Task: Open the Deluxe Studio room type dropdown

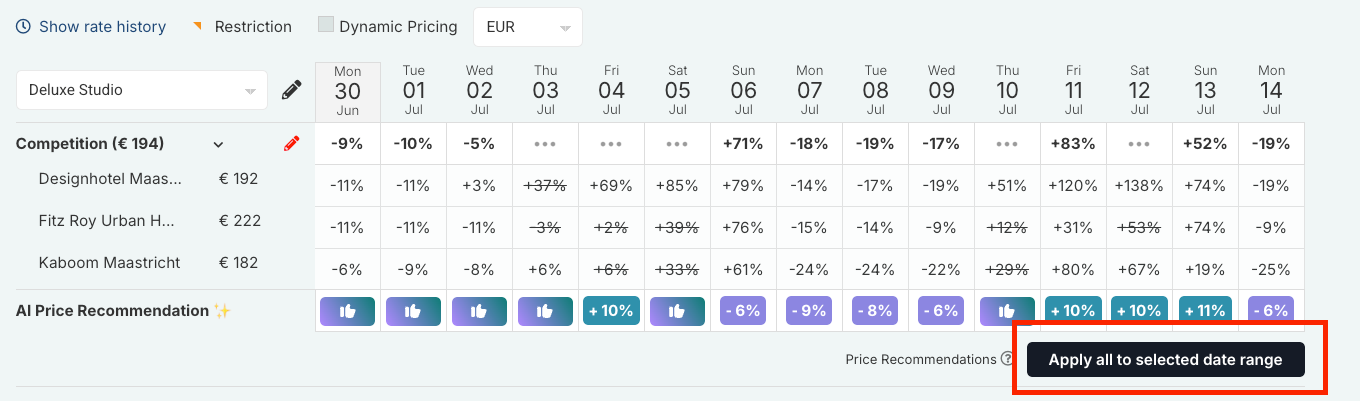Action: click(x=141, y=90)
